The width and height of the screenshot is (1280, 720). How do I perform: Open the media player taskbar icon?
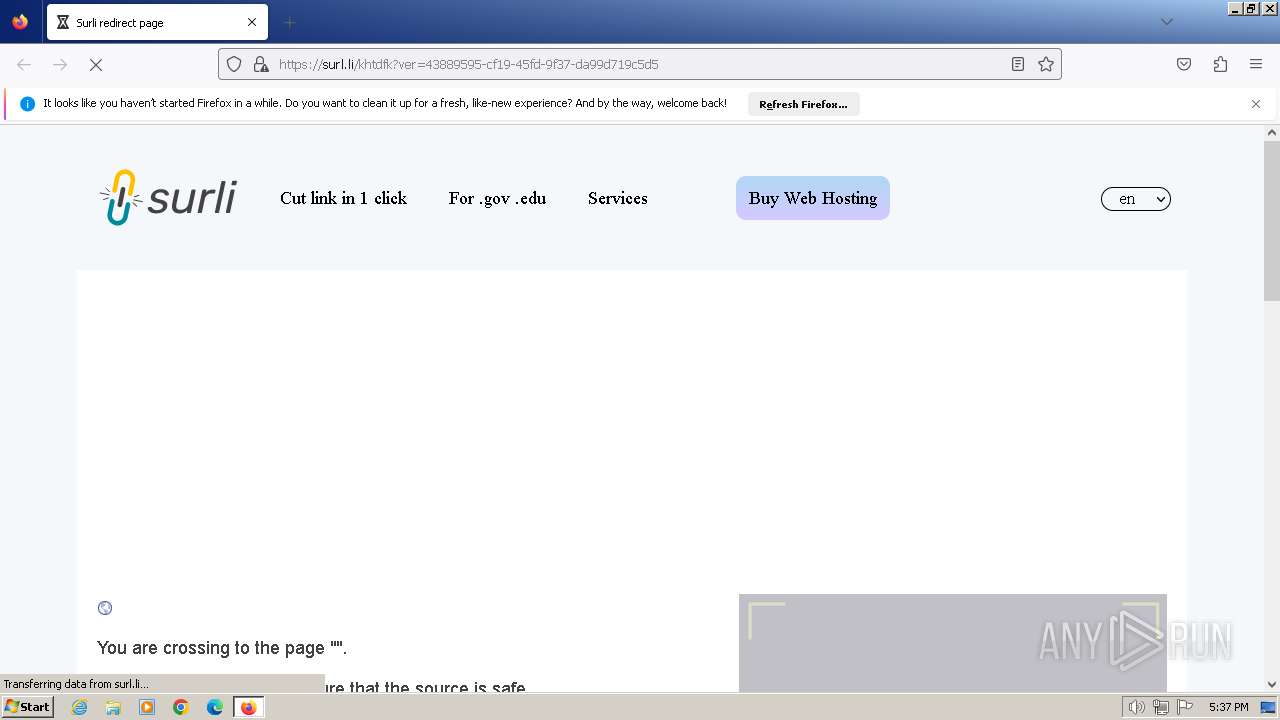147,707
